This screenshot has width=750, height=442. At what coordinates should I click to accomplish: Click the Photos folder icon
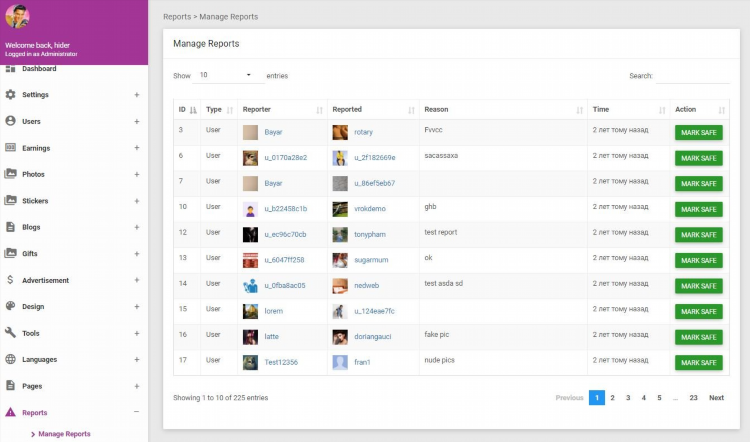point(10,174)
